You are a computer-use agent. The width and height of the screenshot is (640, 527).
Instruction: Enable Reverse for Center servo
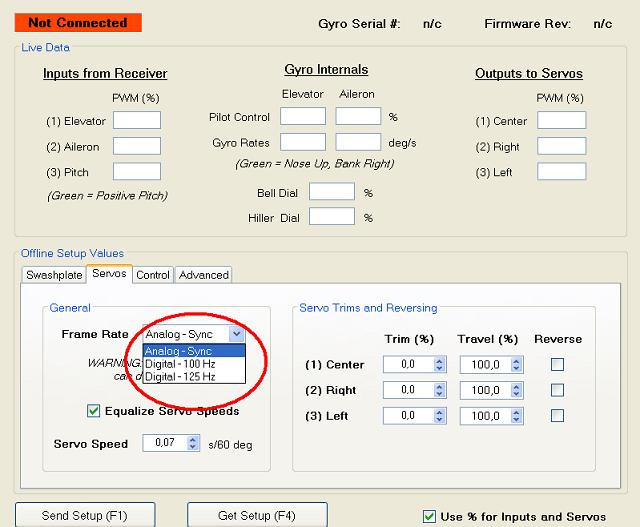[x=558, y=365]
